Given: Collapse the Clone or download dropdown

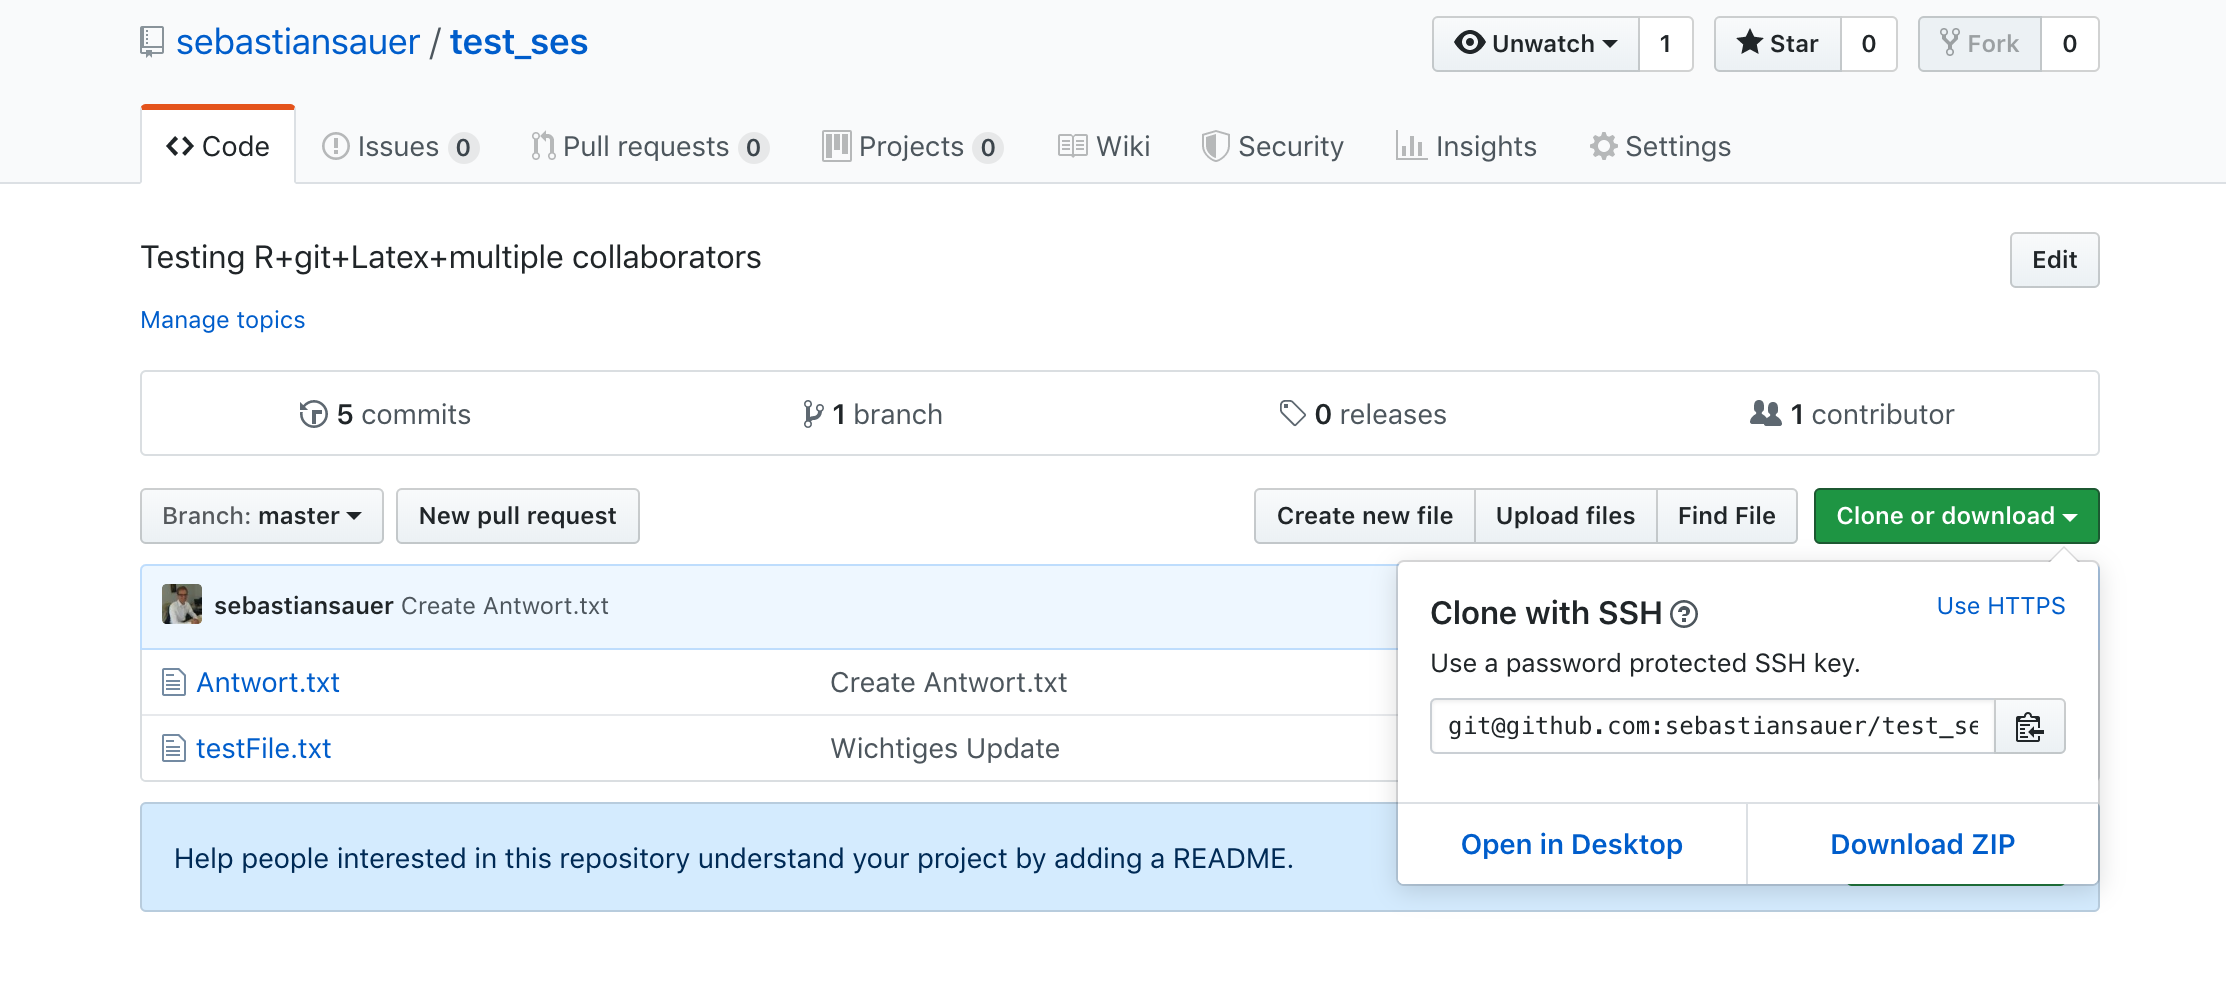Looking at the screenshot, I should coord(1956,516).
